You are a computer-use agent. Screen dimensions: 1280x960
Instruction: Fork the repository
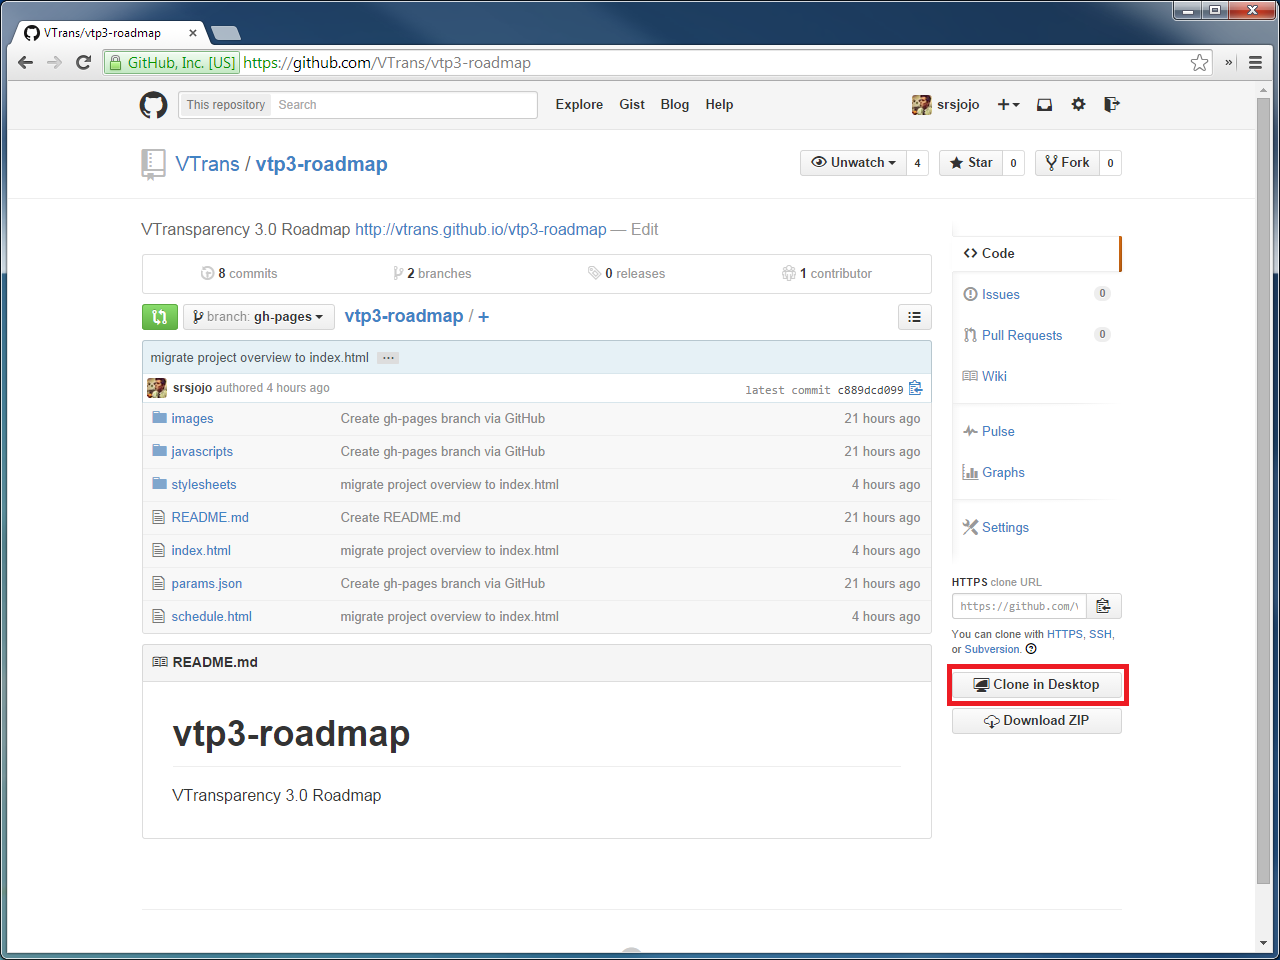pos(1067,163)
